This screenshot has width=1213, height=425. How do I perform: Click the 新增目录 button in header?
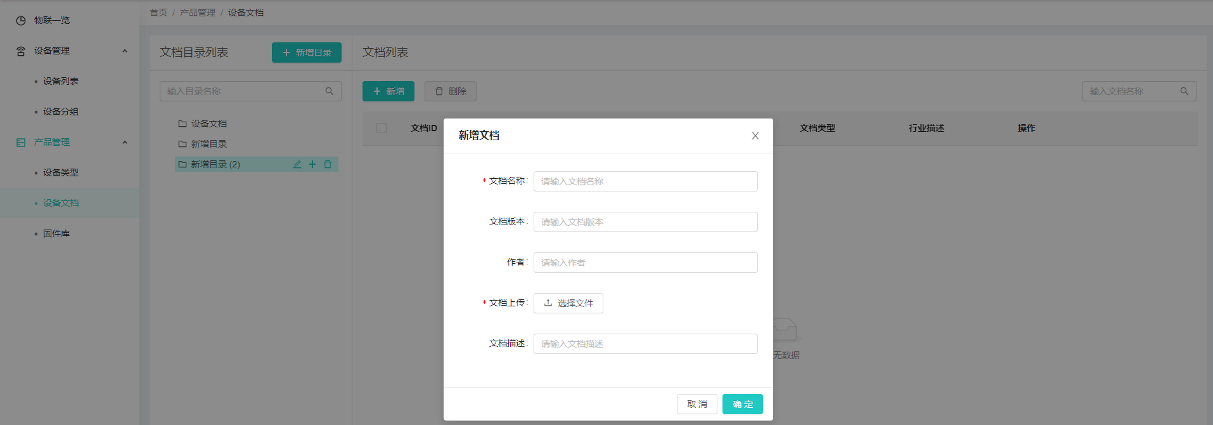[306, 52]
